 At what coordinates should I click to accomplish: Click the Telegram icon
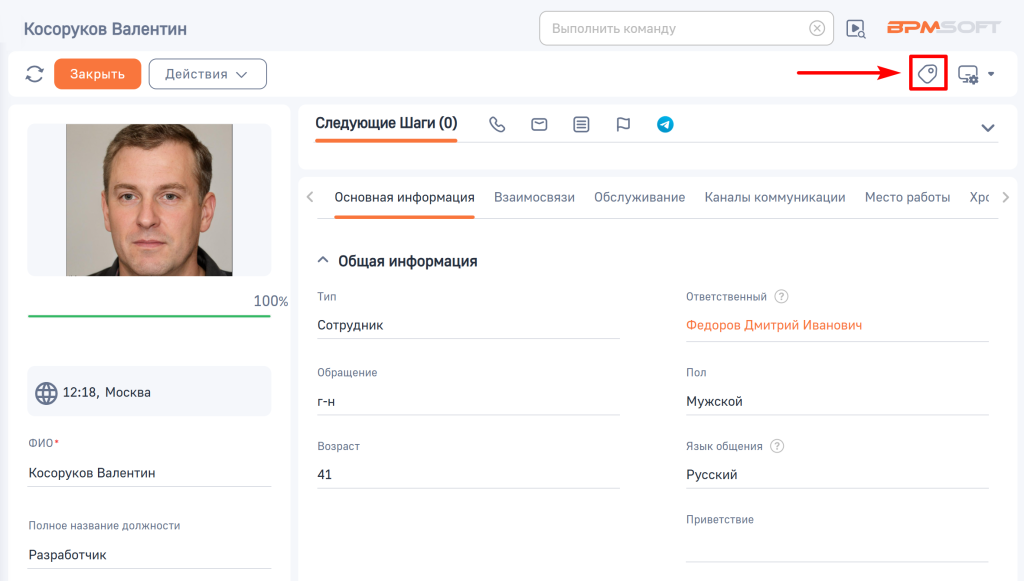[665, 125]
